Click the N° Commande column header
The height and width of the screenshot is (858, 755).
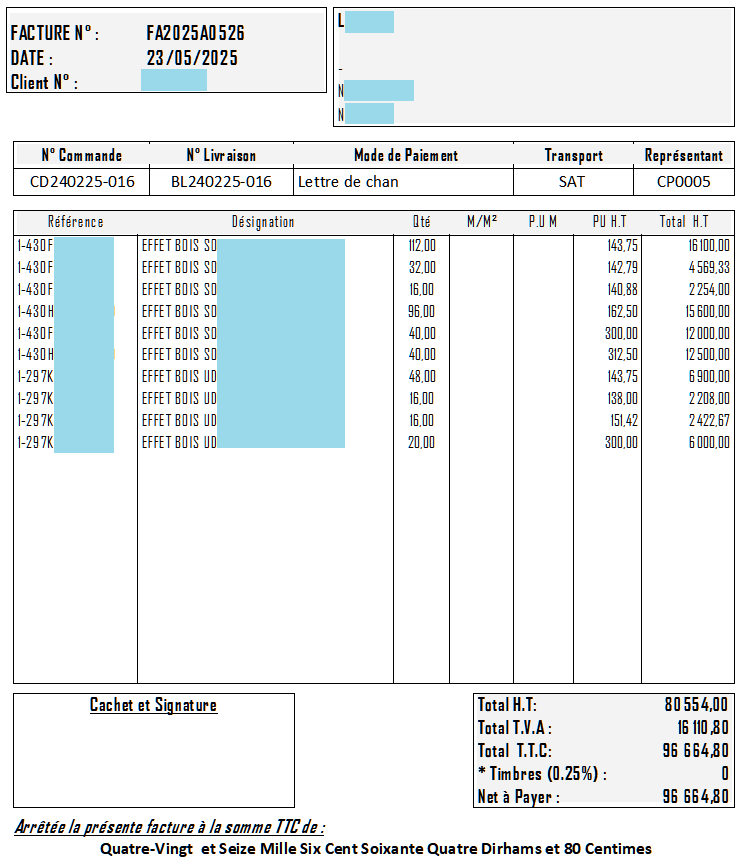tap(82, 155)
